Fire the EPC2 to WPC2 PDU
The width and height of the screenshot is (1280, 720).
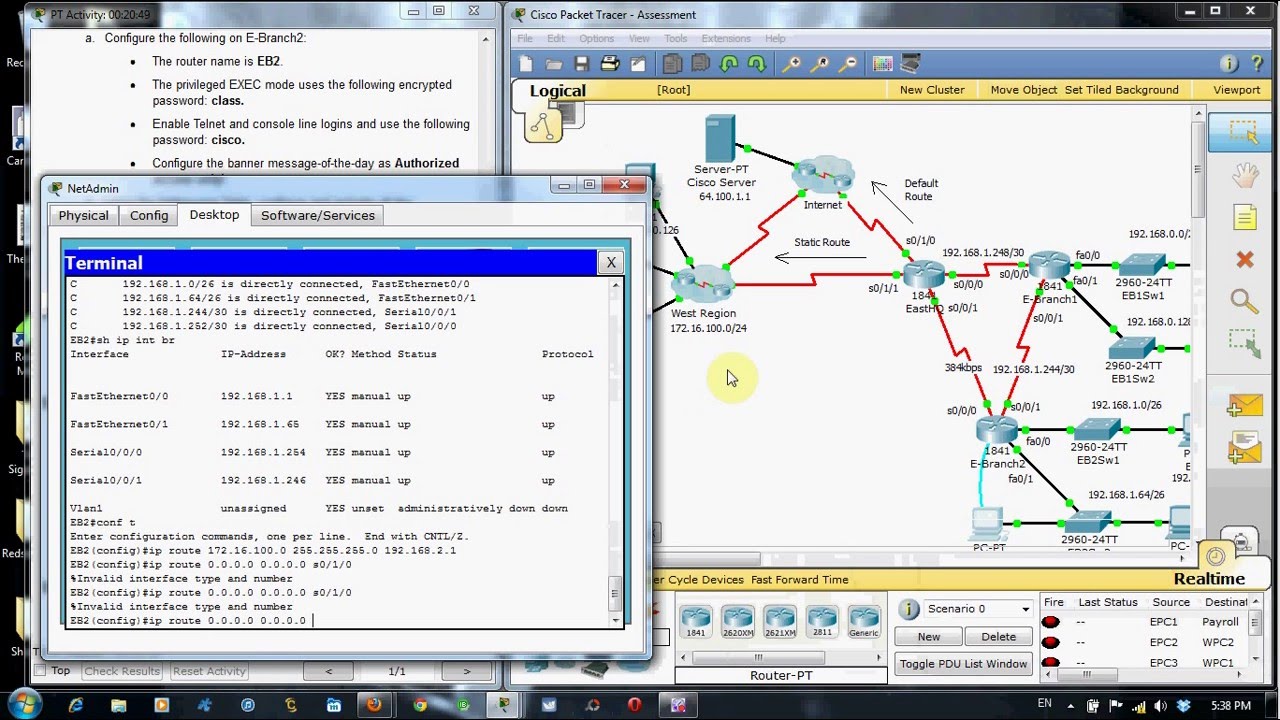[x=1050, y=643]
